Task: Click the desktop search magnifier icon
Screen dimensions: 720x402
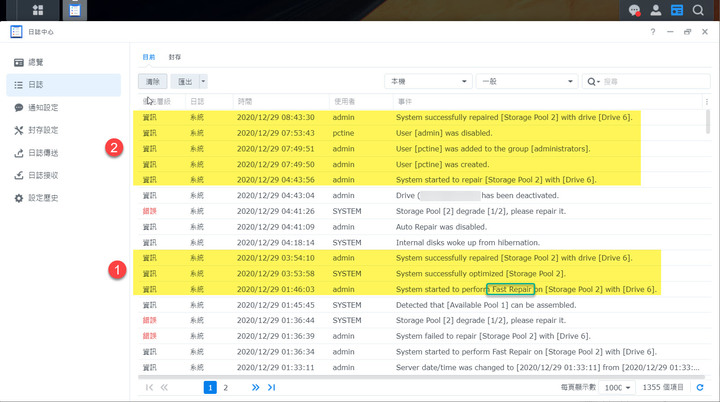Action: [698, 10]
